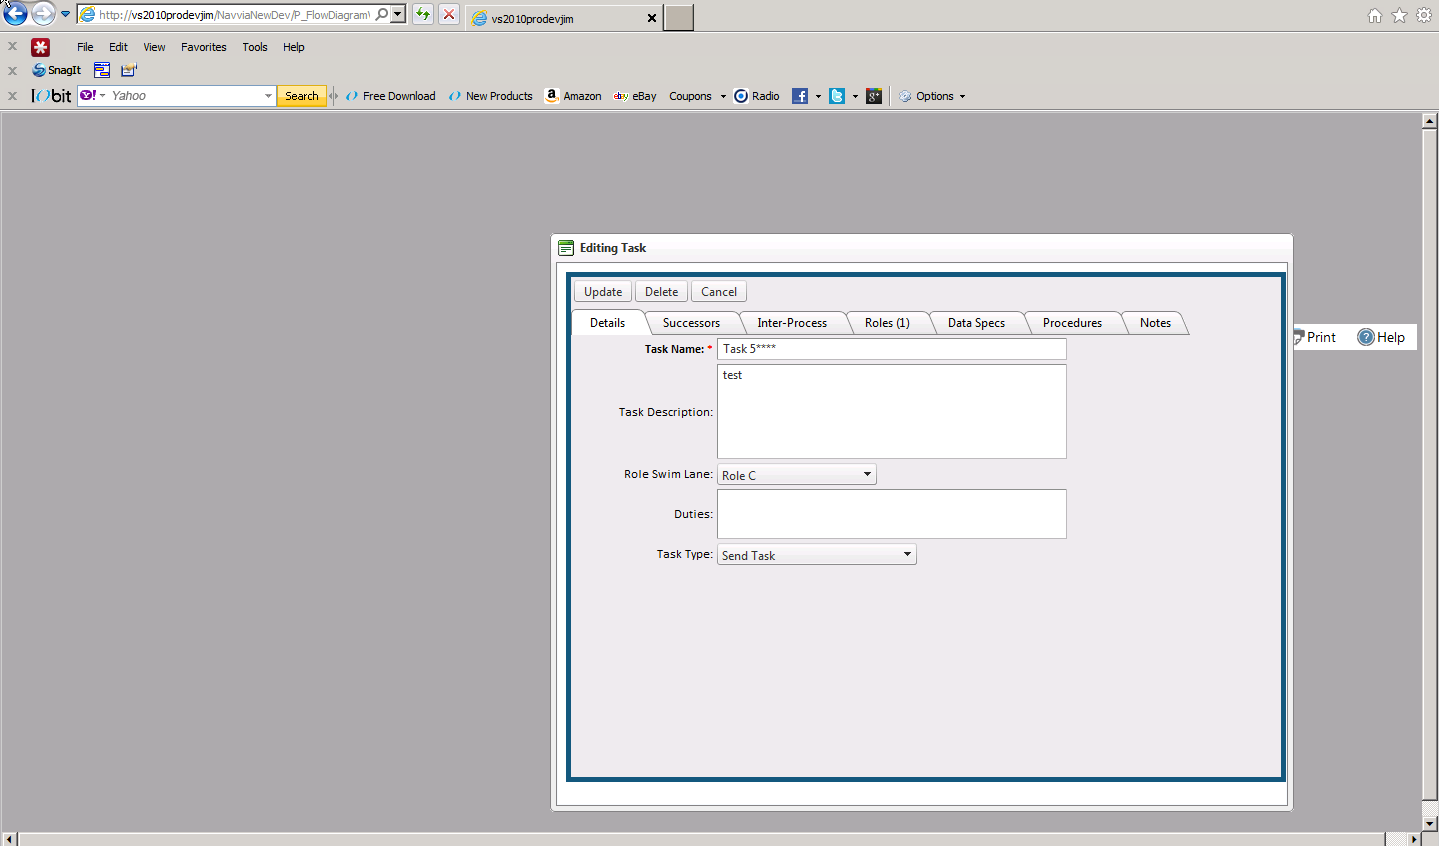The height and width of the screenshot is (846, 1439).
Task: Switch to the Data Specs tab
Action: tap(976, 323)
